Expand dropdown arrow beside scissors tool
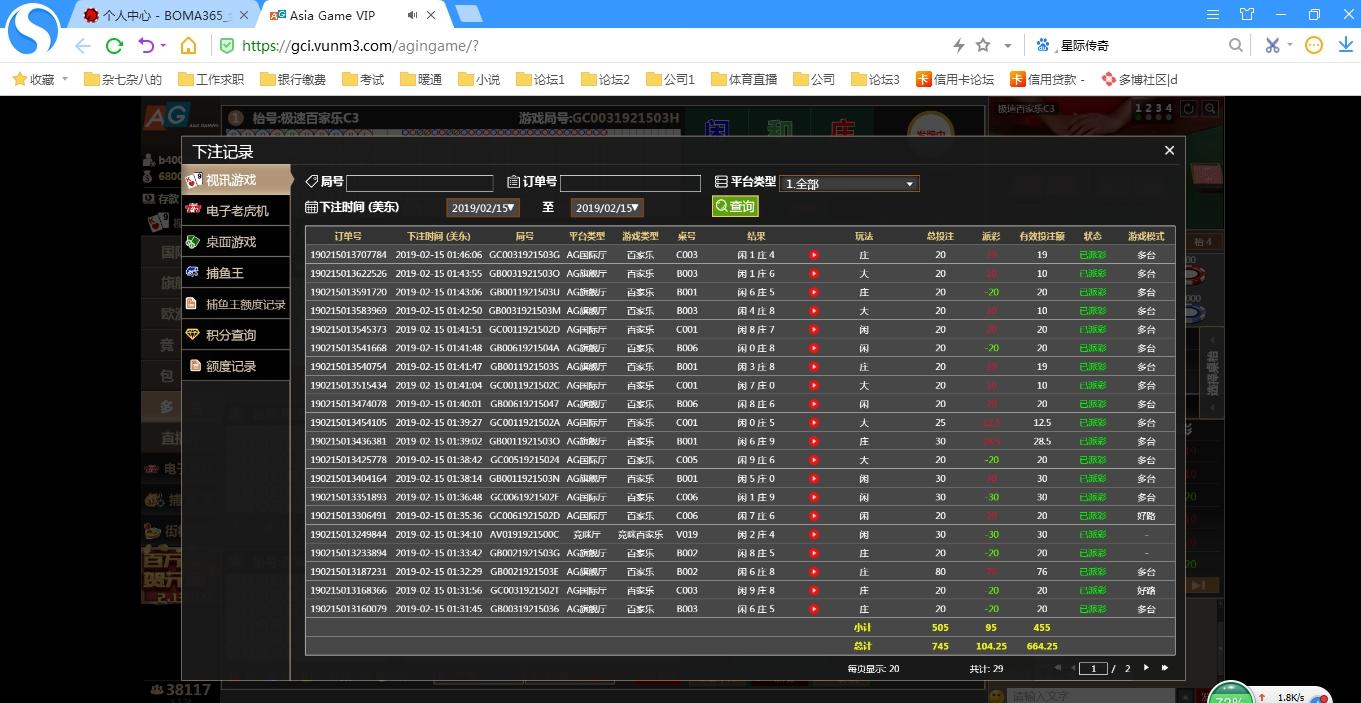This screenshot has height=703, width=1361. 1290,46
